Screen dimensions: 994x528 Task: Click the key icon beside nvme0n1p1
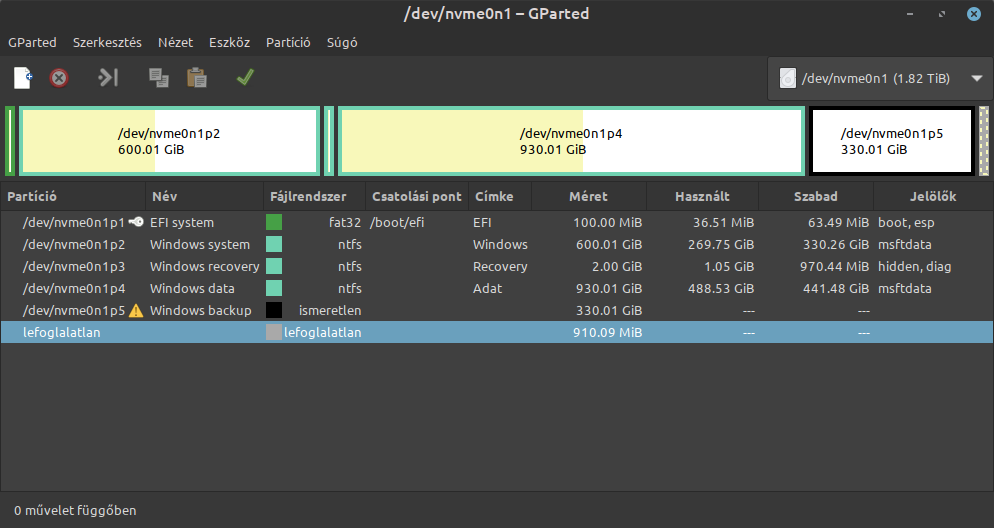[136, 222]
